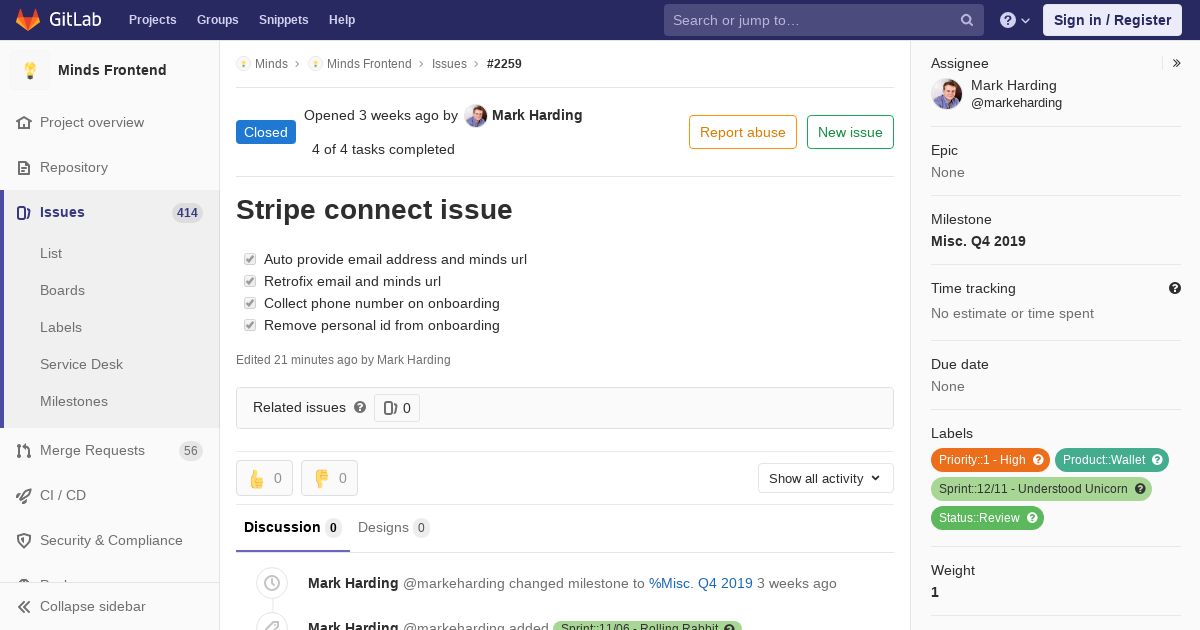Viewport: 1200px width, 630px height.
Task: Click the Related issues help icon
Action: pos(360,407)
